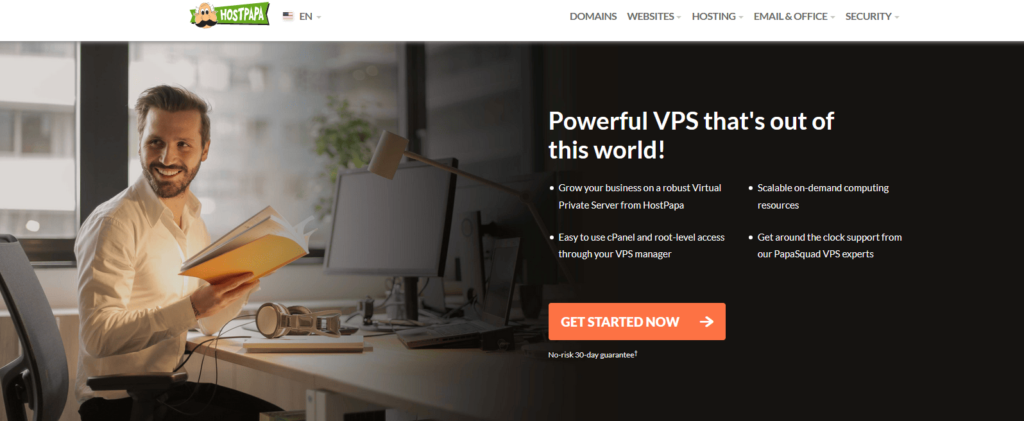Viewport: 1024px width, 421px height.
Task: Expand the chevron beside Email & Office
Action: 832,18
